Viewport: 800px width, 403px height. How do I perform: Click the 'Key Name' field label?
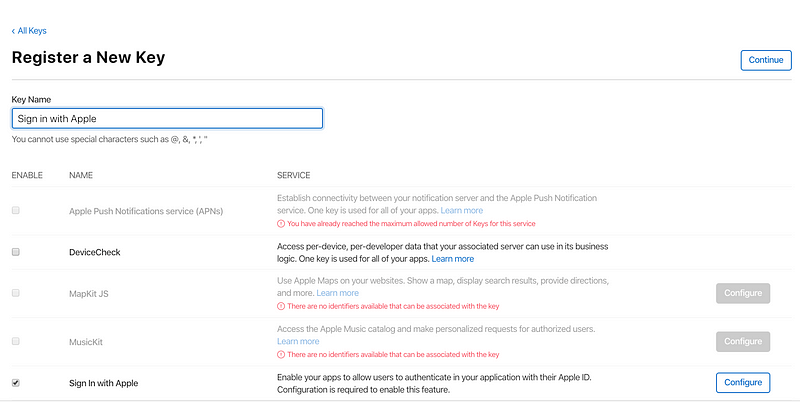point(31,99)
